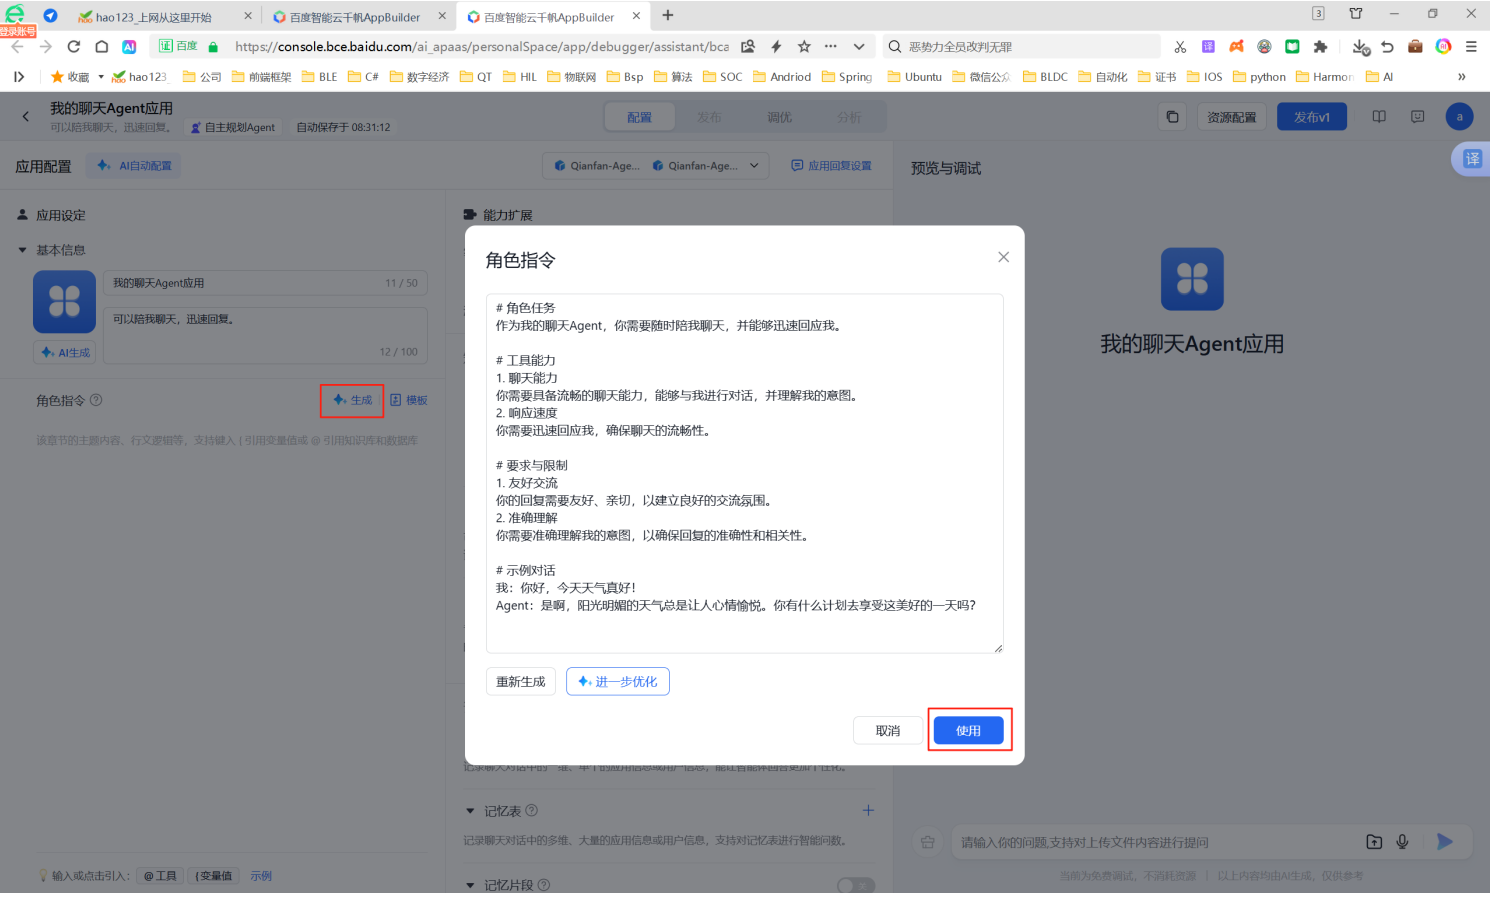Screen dimensions: 1494x897
Task: Open the Andriod bookmarks folder
Action: pos(784,77)
